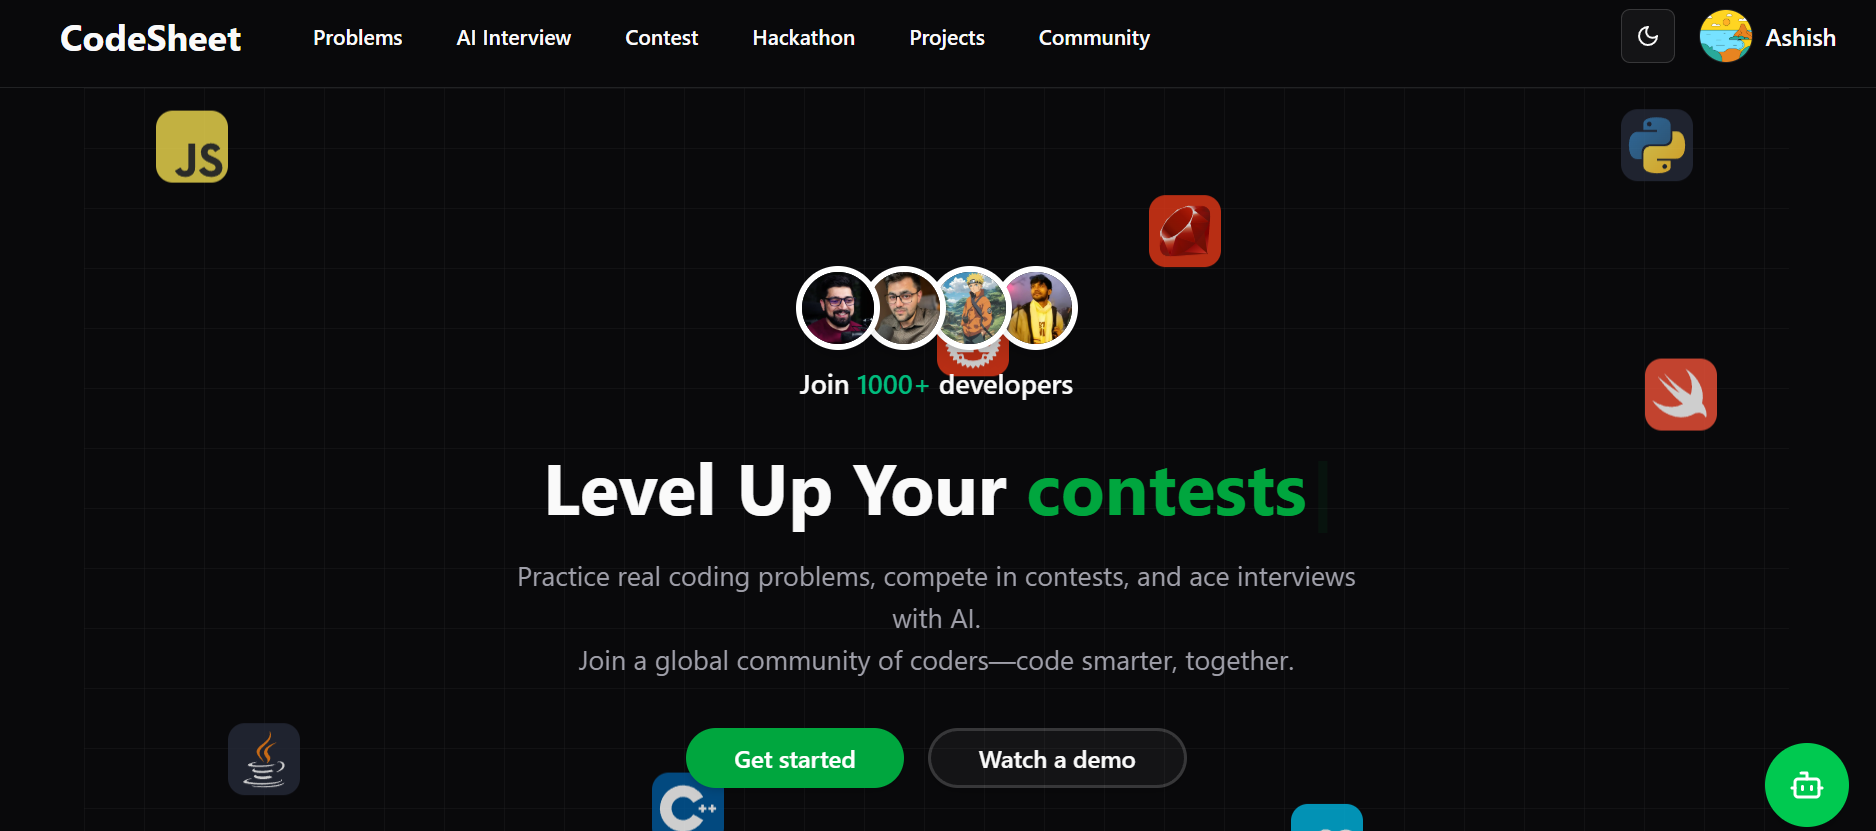Click the JavaScript floating icon

[x=192, y=147]
